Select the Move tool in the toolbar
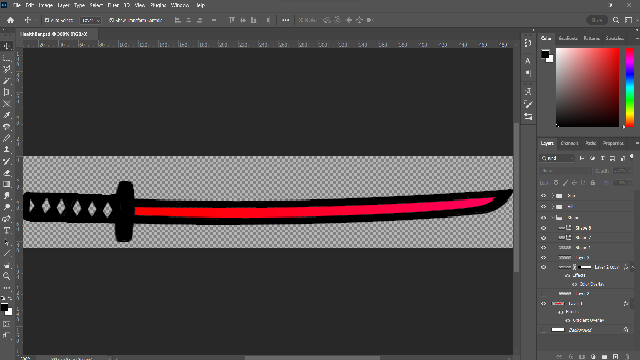This screenshot has height=360, width=640. point(7,46)
